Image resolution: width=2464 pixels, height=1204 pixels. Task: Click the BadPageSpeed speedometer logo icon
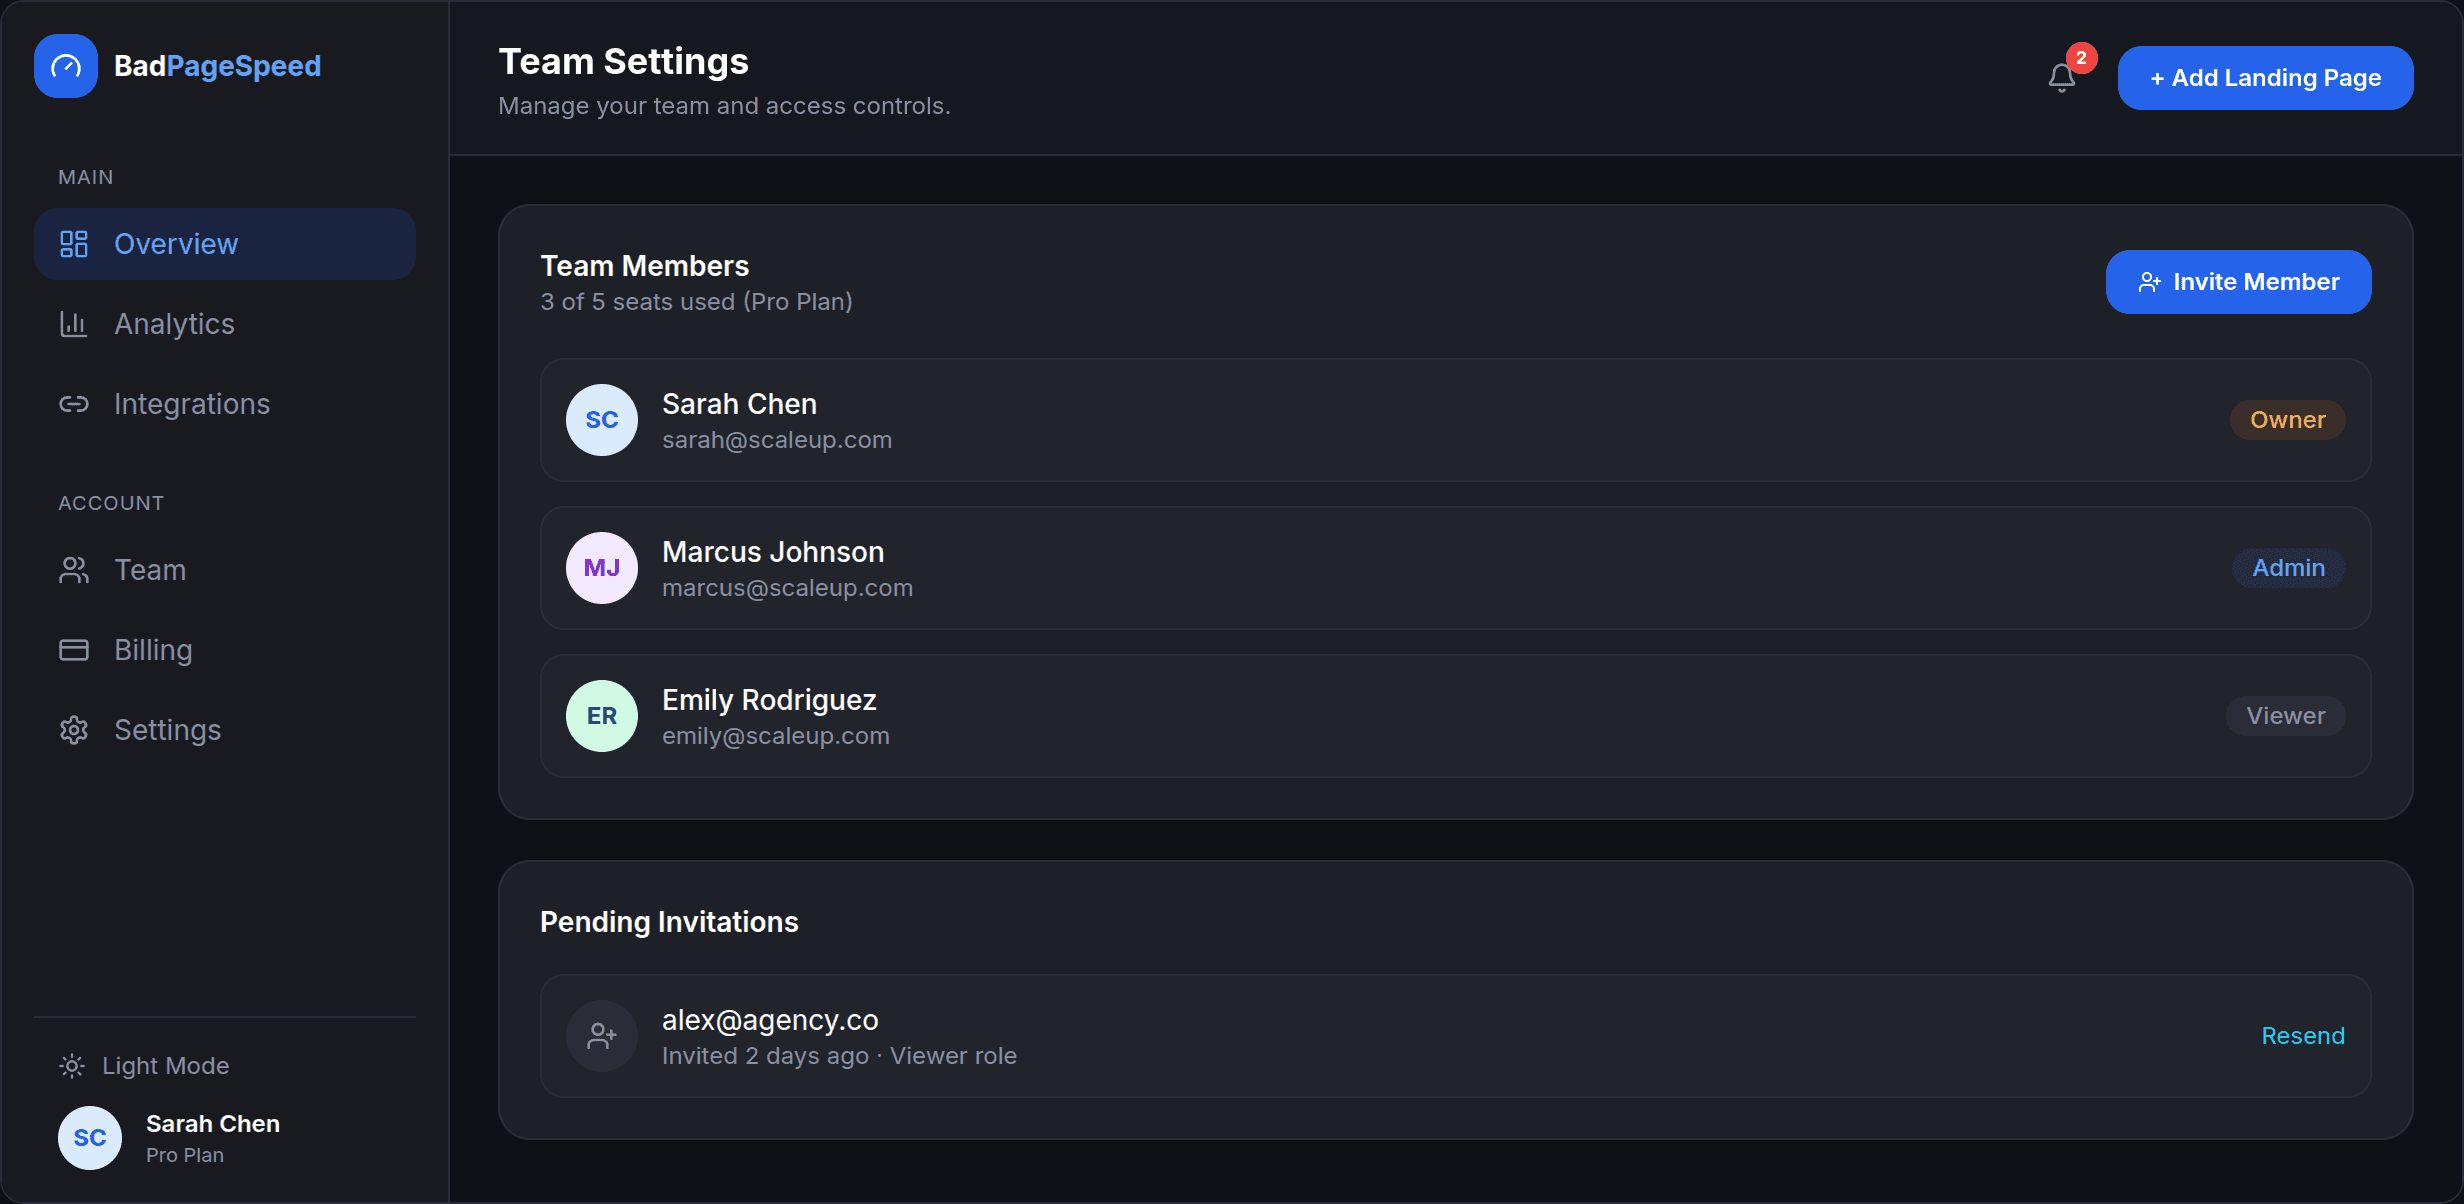coord(66,66)
